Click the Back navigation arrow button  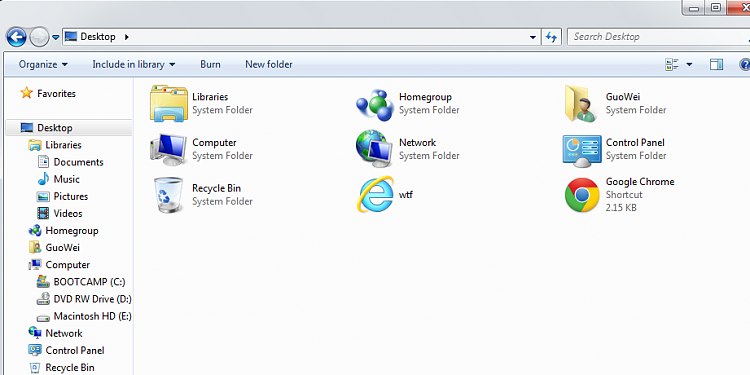(x=16, y=37)
